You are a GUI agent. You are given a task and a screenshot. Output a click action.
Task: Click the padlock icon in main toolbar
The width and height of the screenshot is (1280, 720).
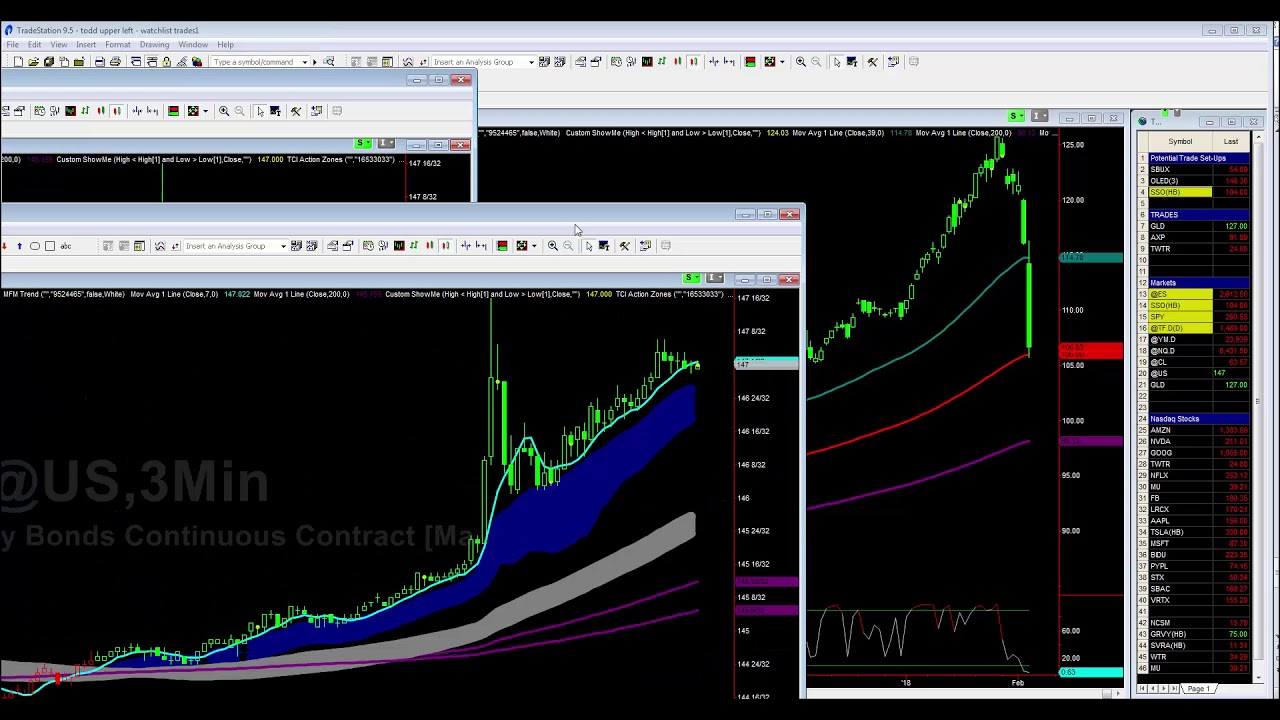click(166, 61)
